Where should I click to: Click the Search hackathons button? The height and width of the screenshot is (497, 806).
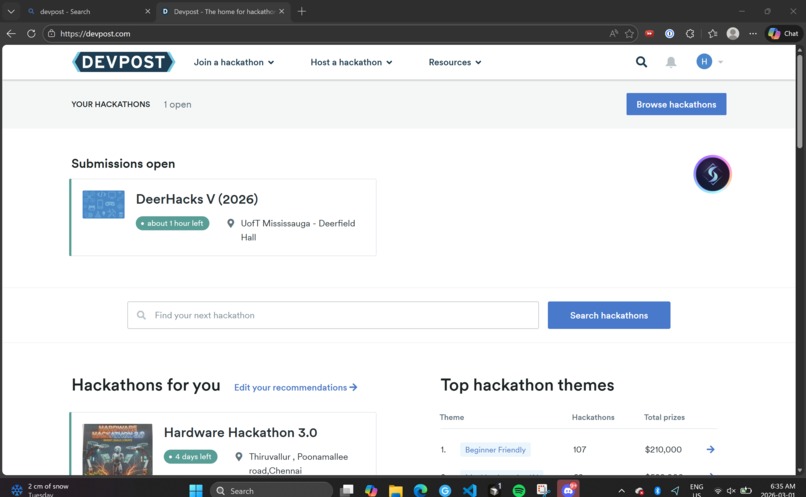point(609,315)
